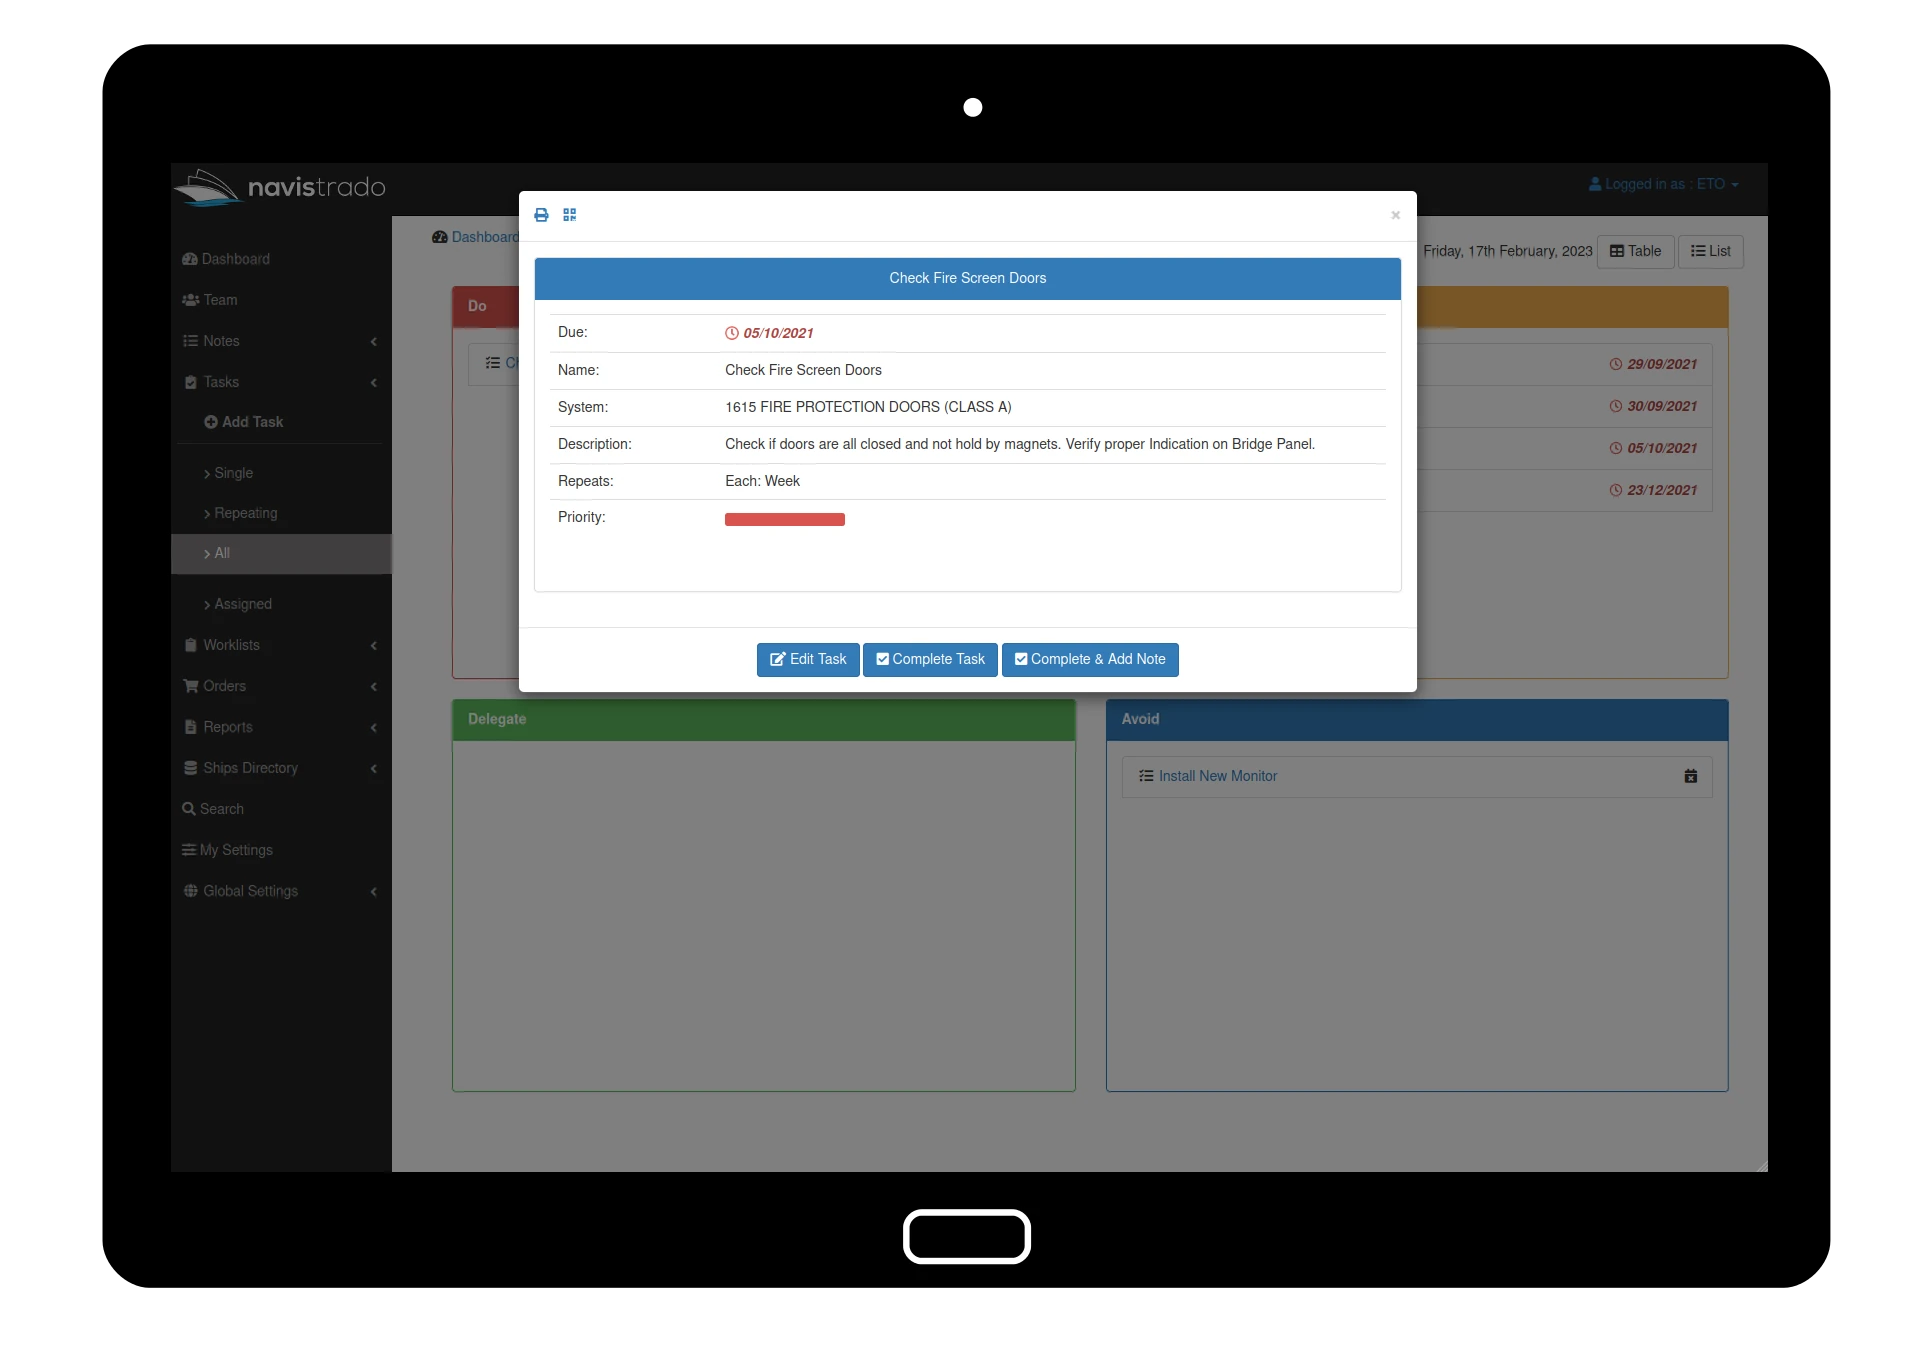Select the All tasks submenu item
This screenshot has width=1920, height=1358.
(x=281, y=553)
